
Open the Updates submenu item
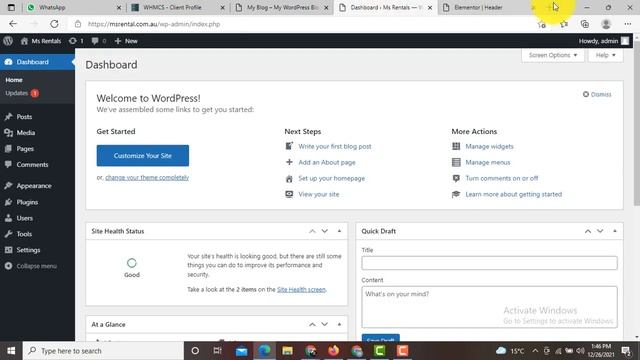coord(22,93)
